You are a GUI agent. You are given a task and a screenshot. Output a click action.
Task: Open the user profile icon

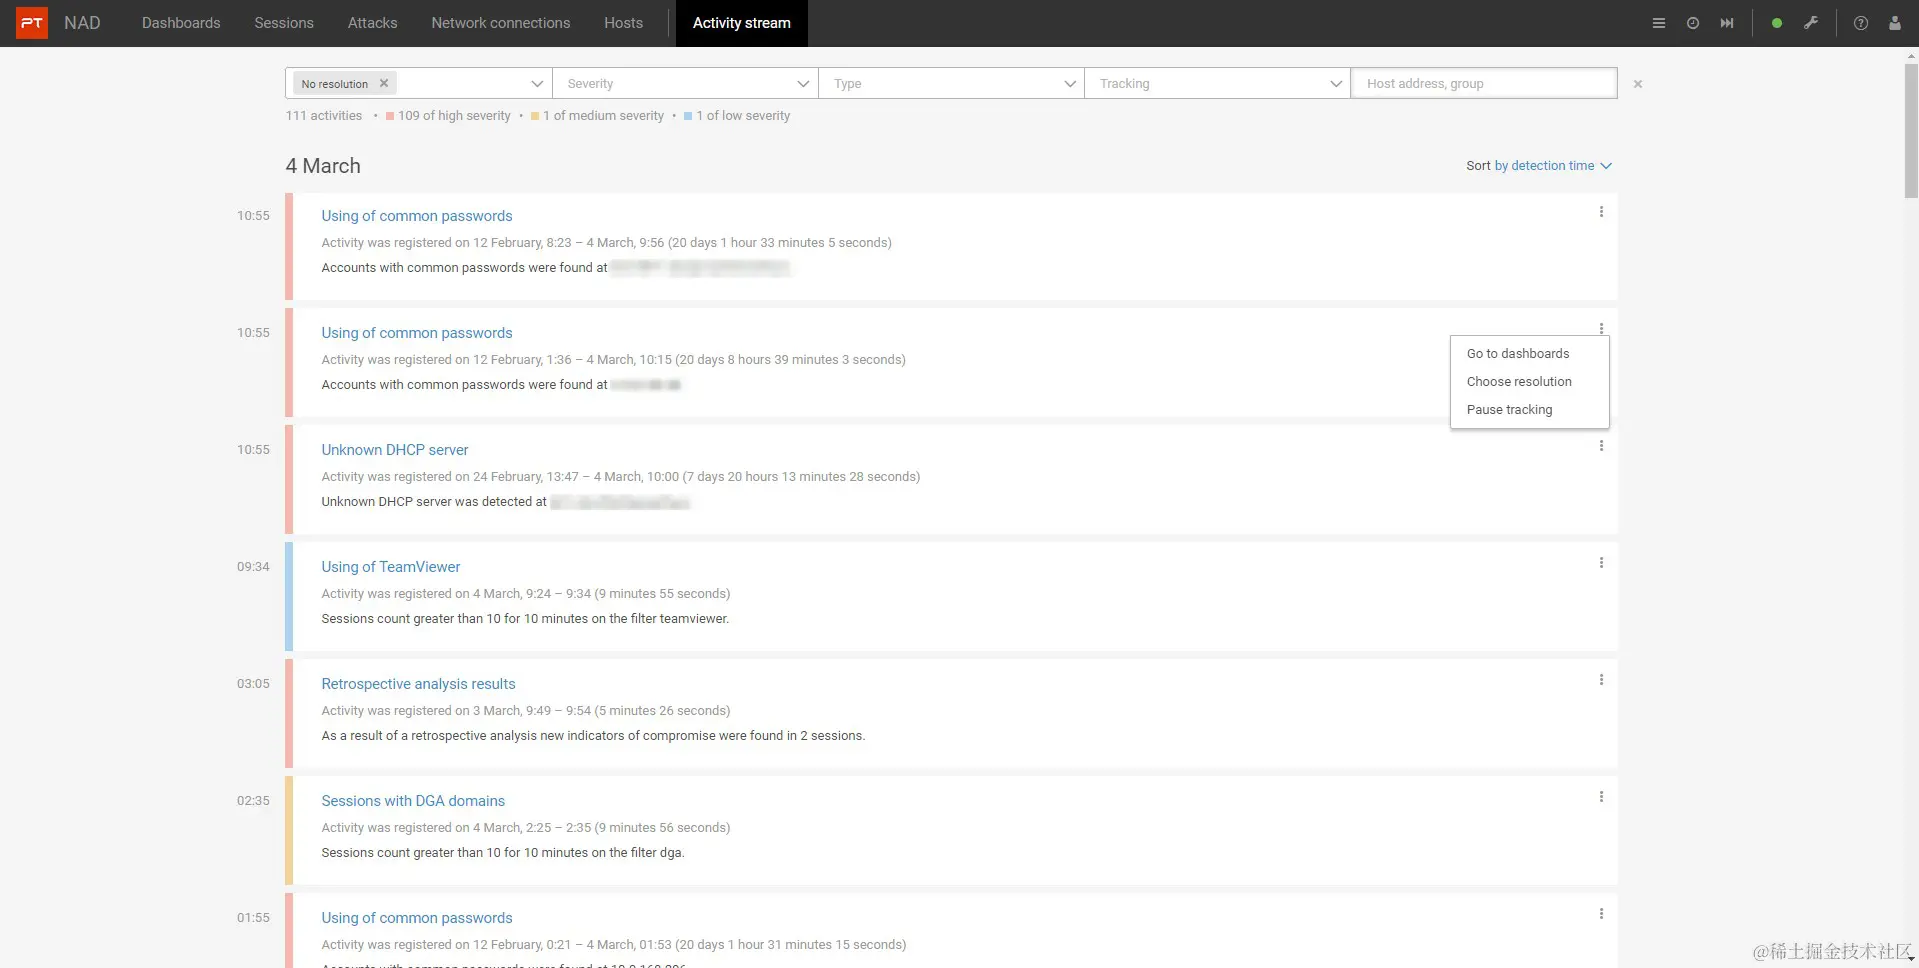[x=1895, y=23]
